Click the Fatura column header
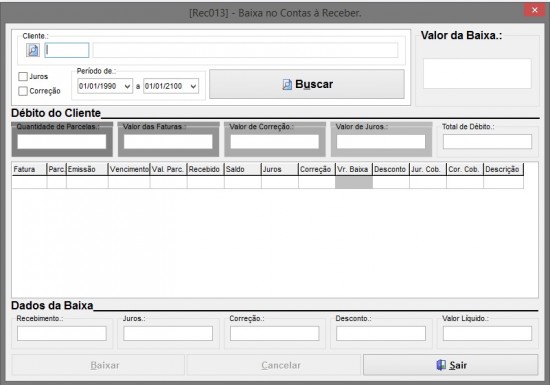Image resolution: width=550 pixels, height=385 pixels. click(29, 169)
